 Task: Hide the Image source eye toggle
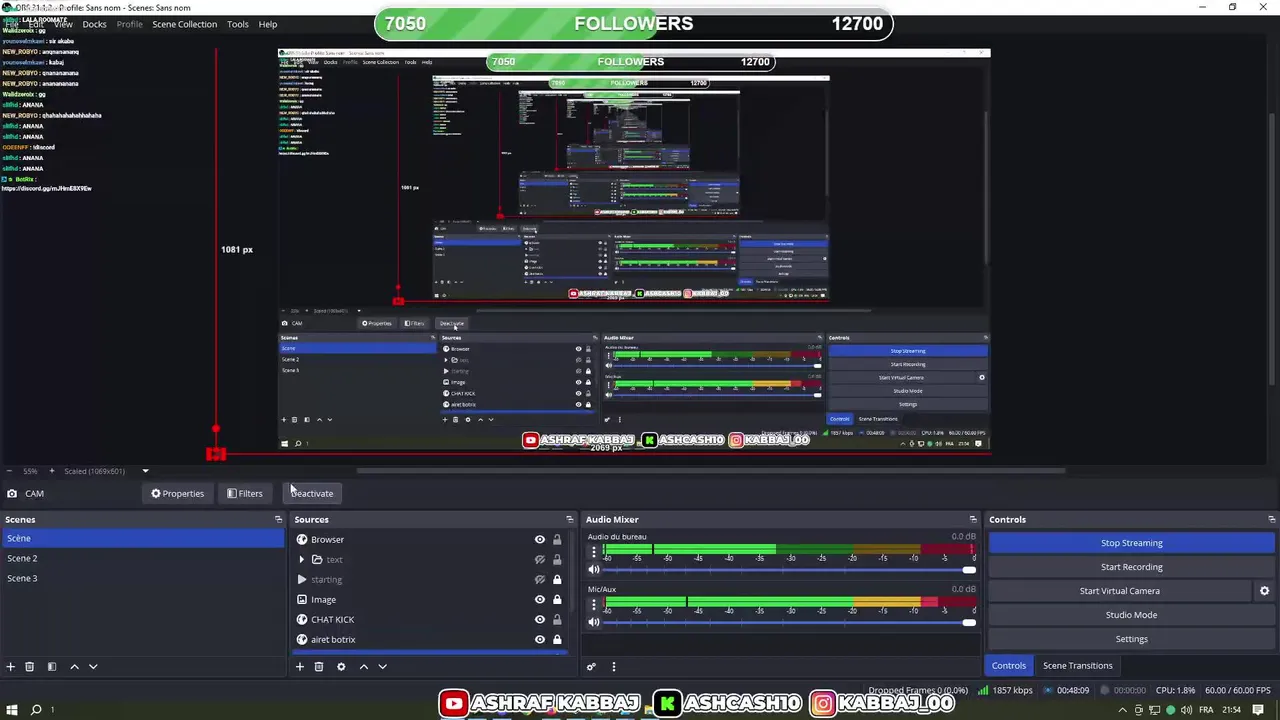click(540, 600)
